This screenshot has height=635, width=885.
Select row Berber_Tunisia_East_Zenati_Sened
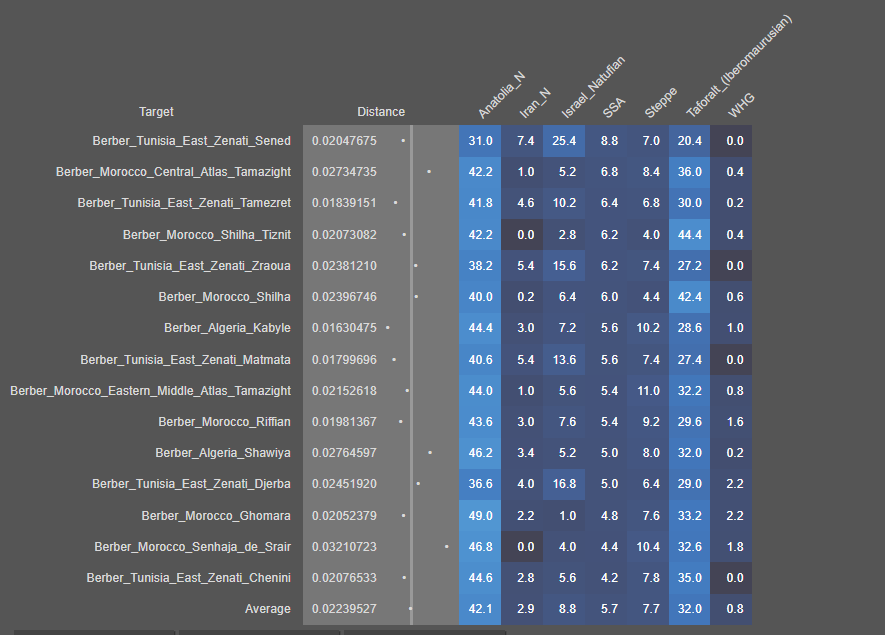pos(192,141)
